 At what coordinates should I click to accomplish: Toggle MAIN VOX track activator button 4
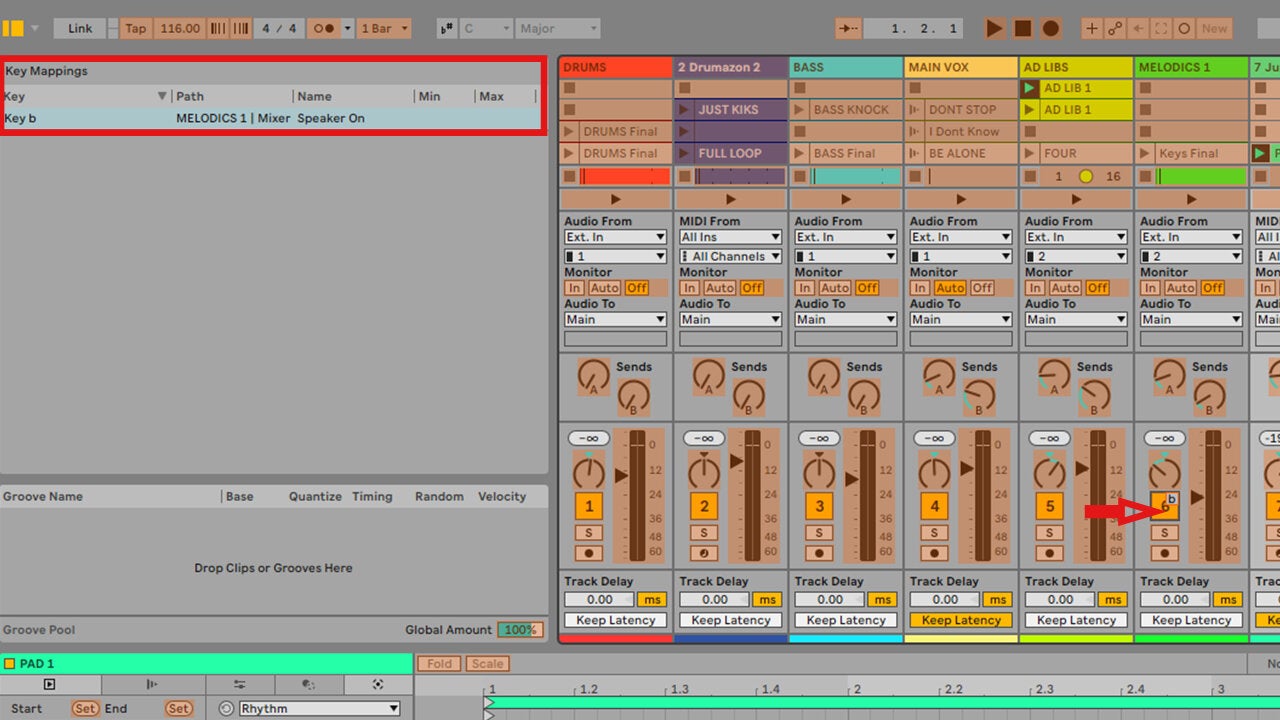934,506
